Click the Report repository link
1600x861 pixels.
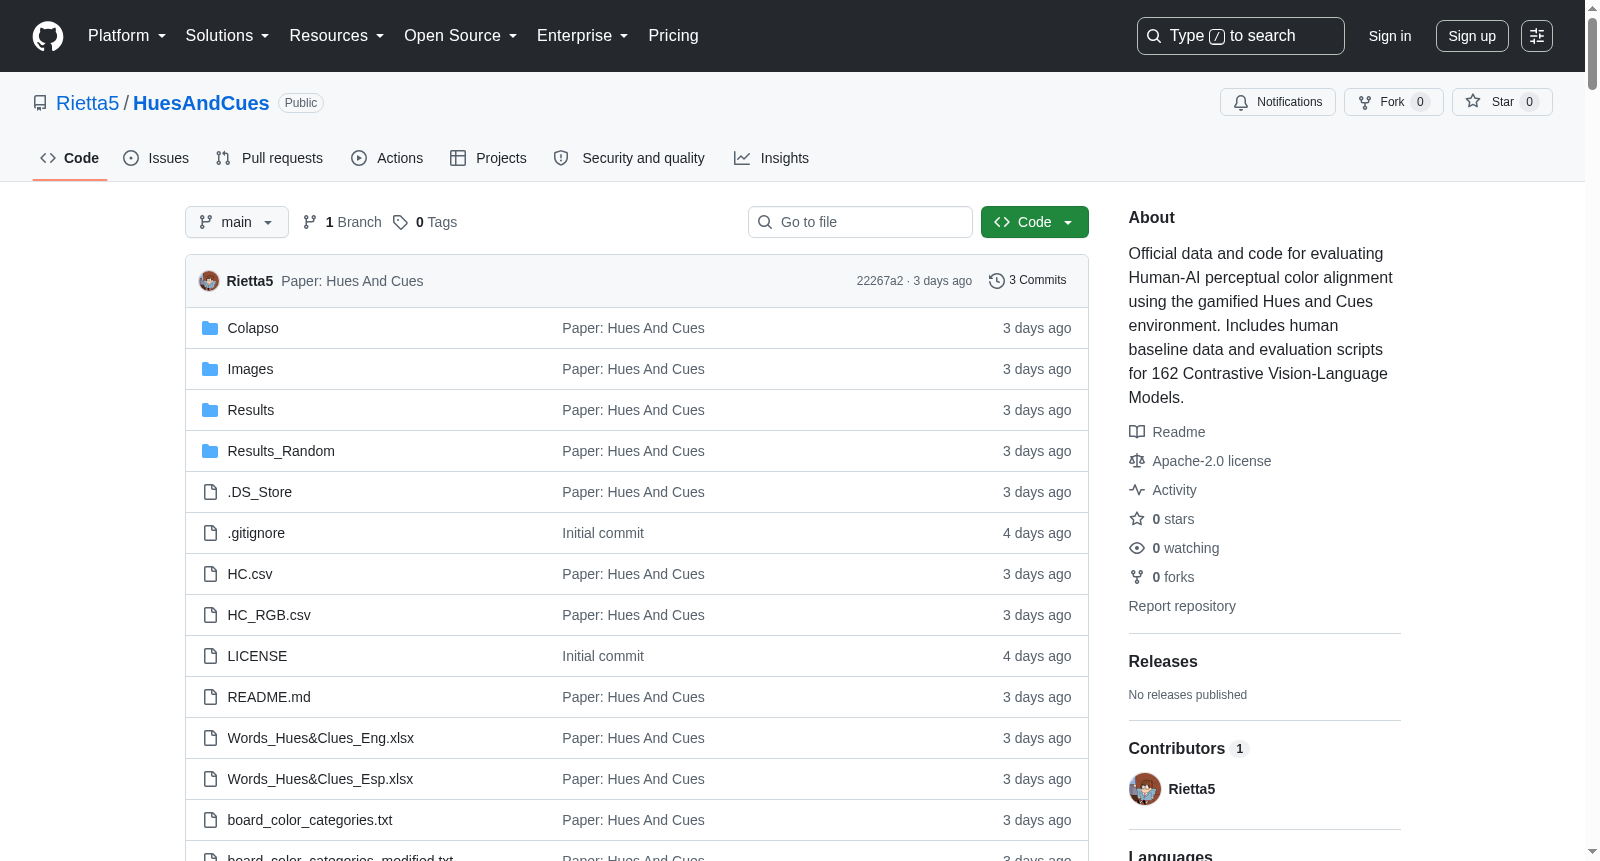point(1182,606)
